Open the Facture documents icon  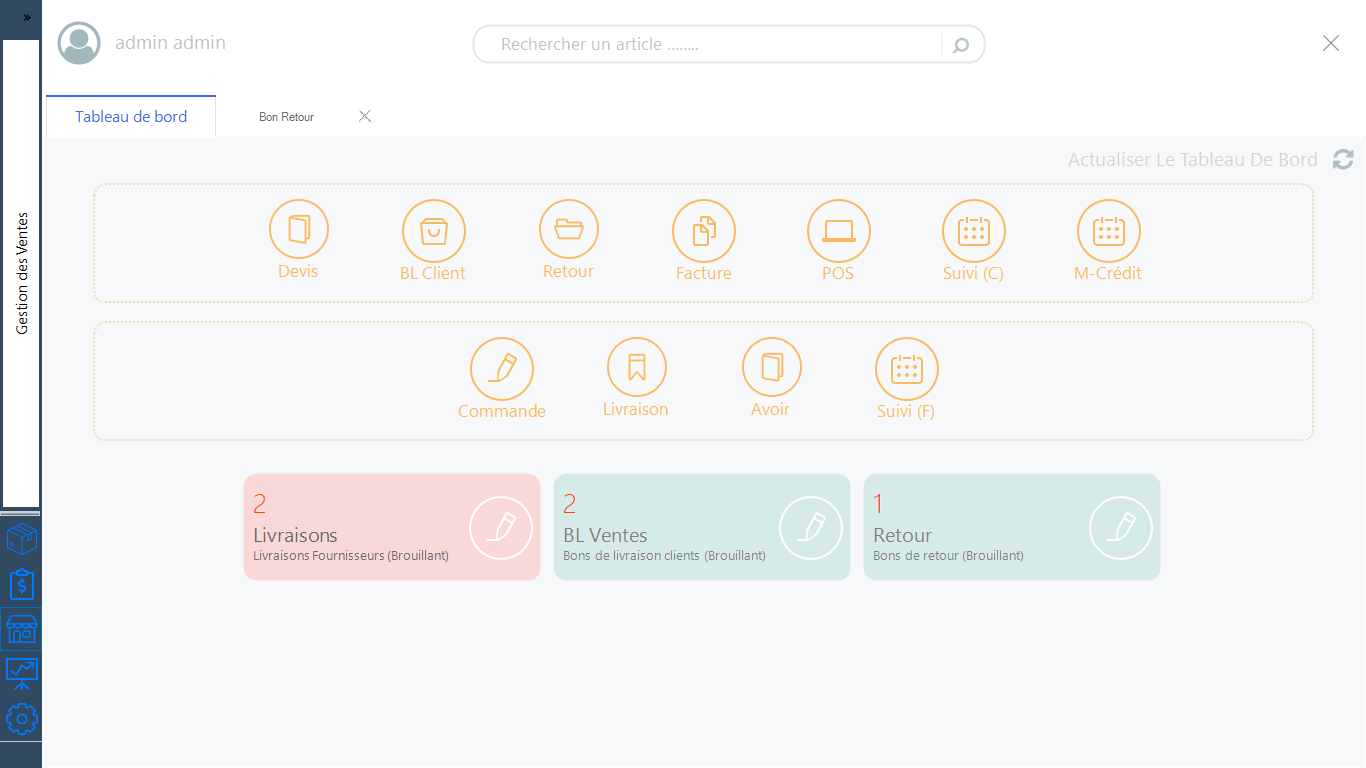point(703,231)
